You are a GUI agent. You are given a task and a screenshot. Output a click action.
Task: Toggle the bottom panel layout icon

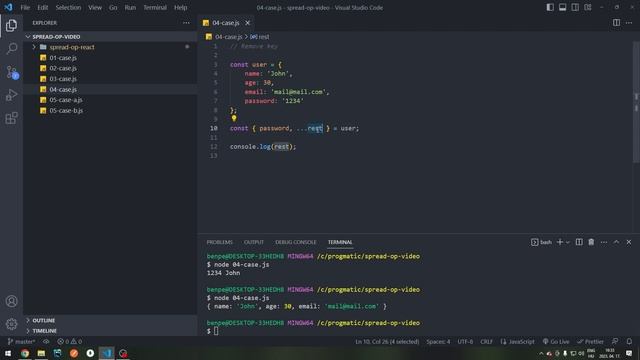[562, 7]
